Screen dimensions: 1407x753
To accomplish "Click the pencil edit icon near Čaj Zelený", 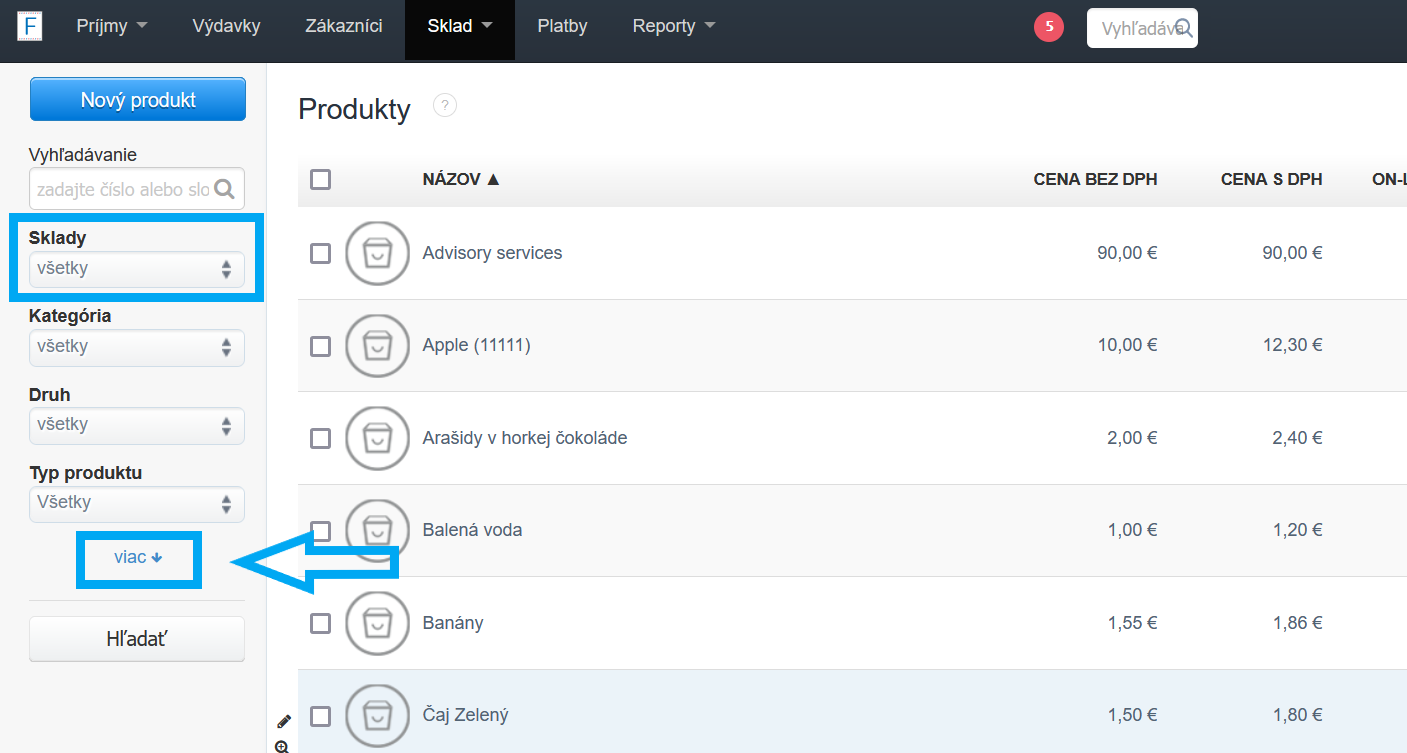I will 283,721.
